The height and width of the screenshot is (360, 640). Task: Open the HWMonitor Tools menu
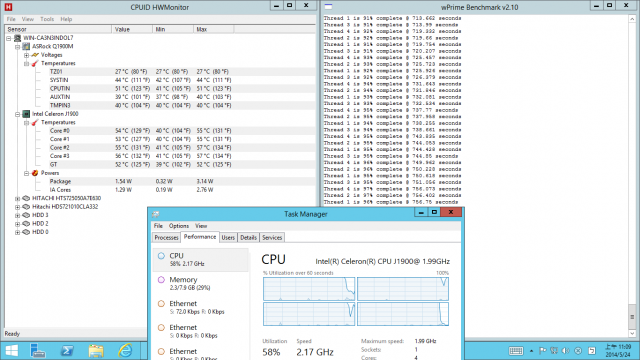[47, 19]
